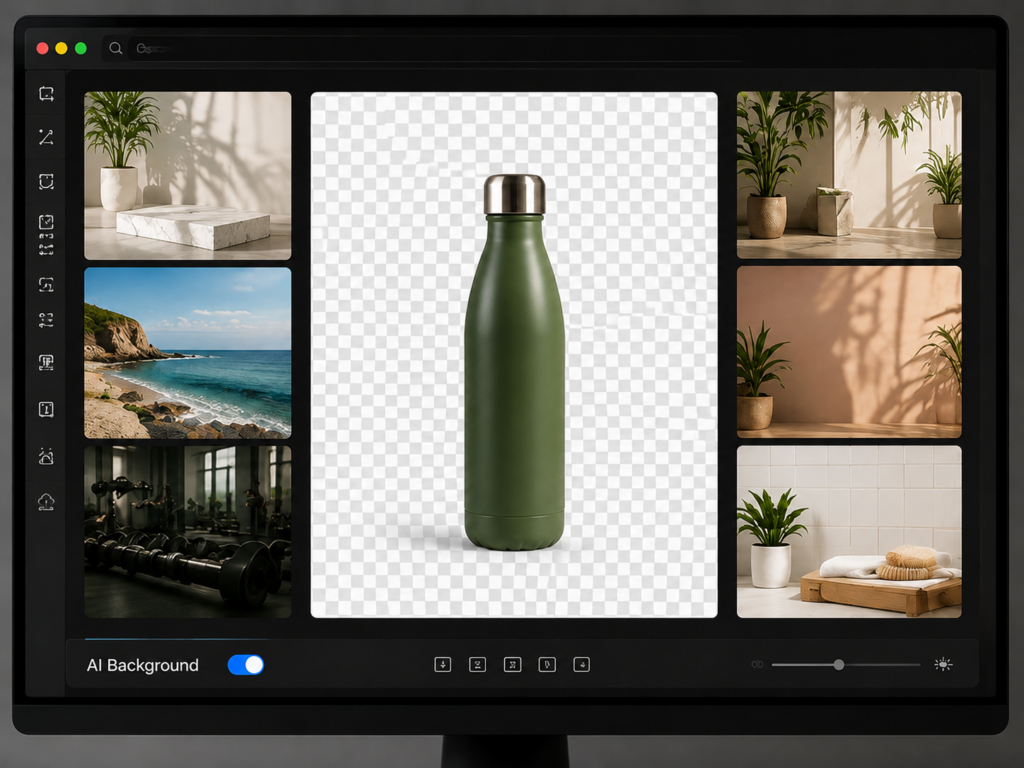
Task: Click second square icon in bottom toolbar
Action: (477, 665)
